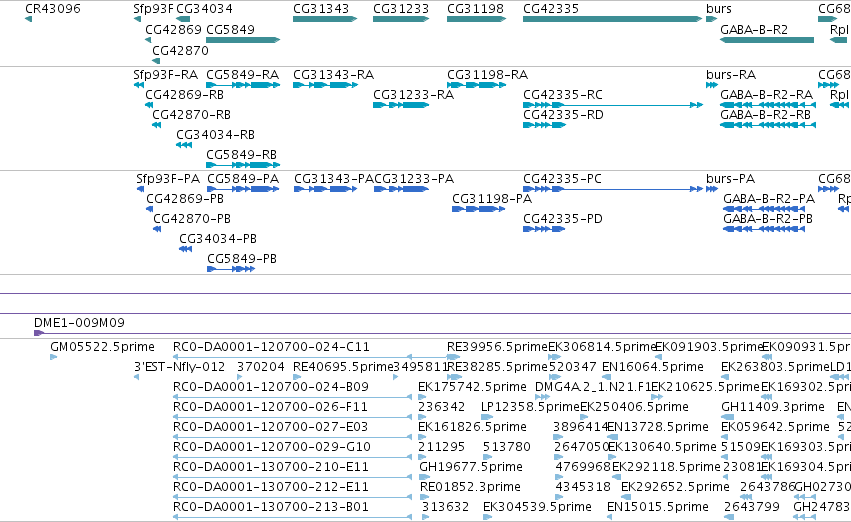Click the RE39956.5prime EST label
The width and height of the screenshot is (851, 522).
pos(497,347)
